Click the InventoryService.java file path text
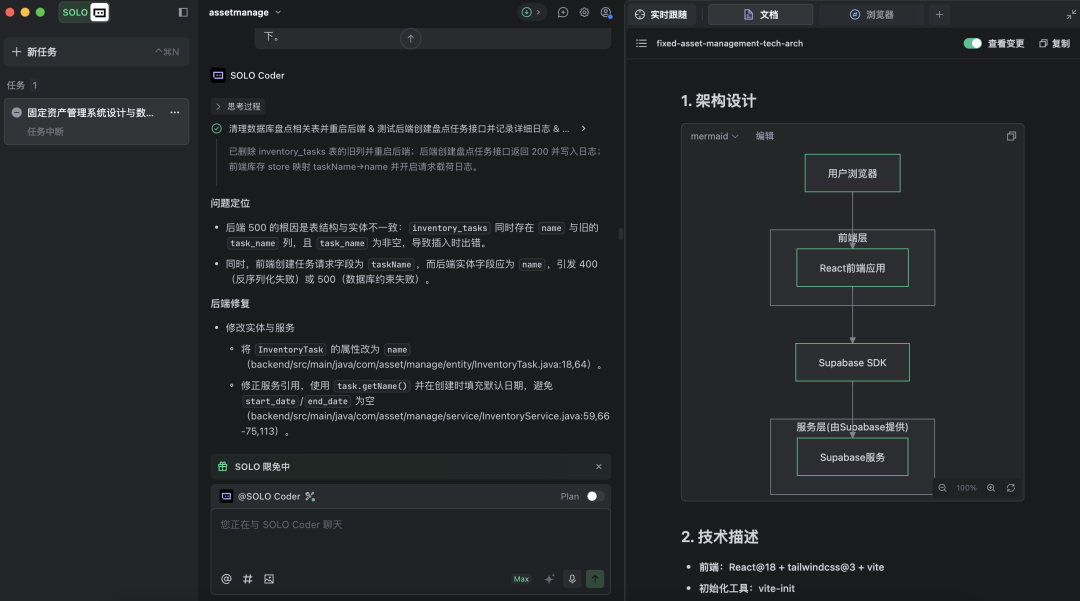Screen dimensions: 1080x601 [x=425, y=423]
